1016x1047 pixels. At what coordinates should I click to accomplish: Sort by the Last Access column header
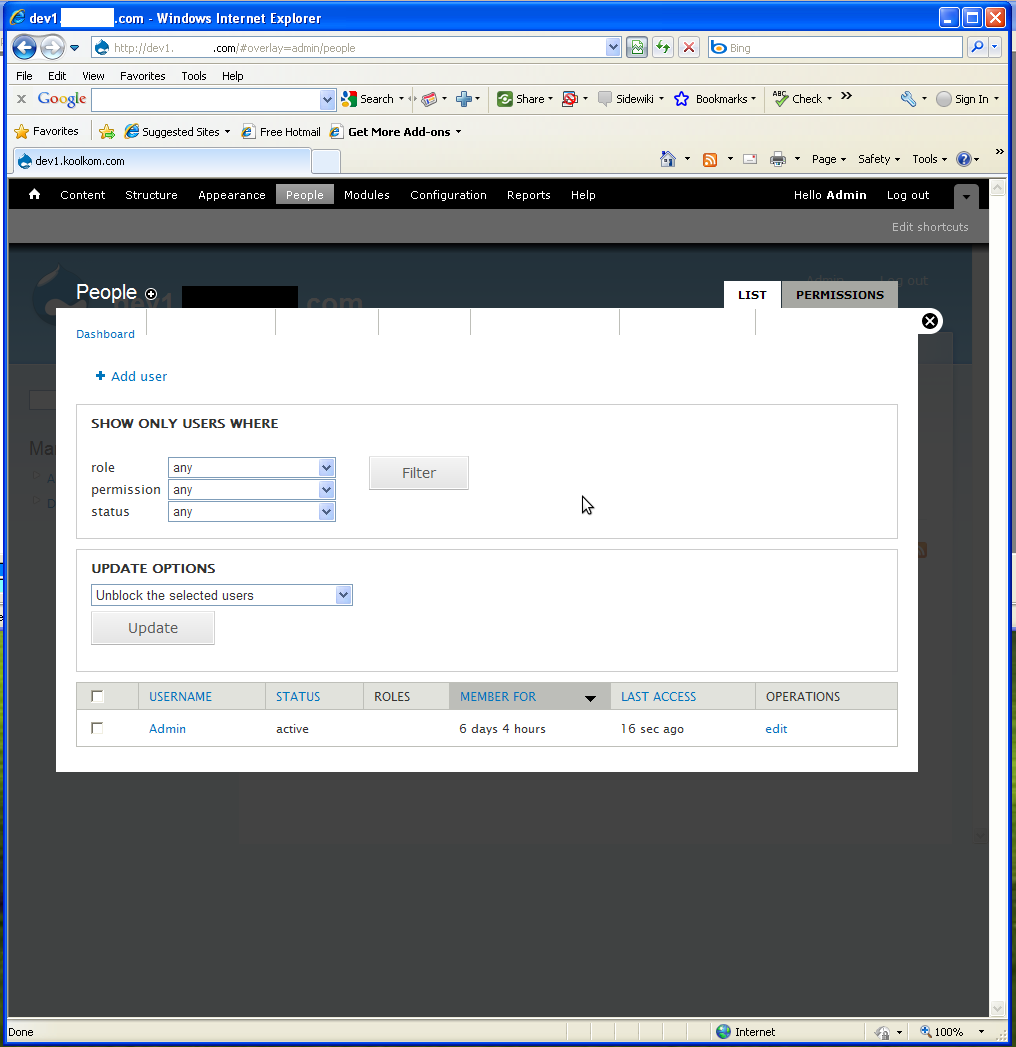pos(658,696)
